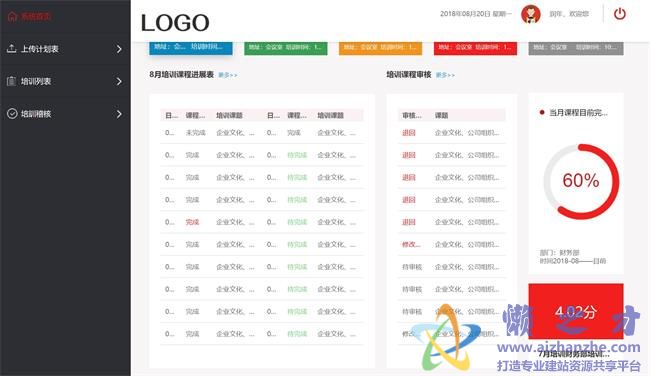Click the 课题 header in the review table

441,115
